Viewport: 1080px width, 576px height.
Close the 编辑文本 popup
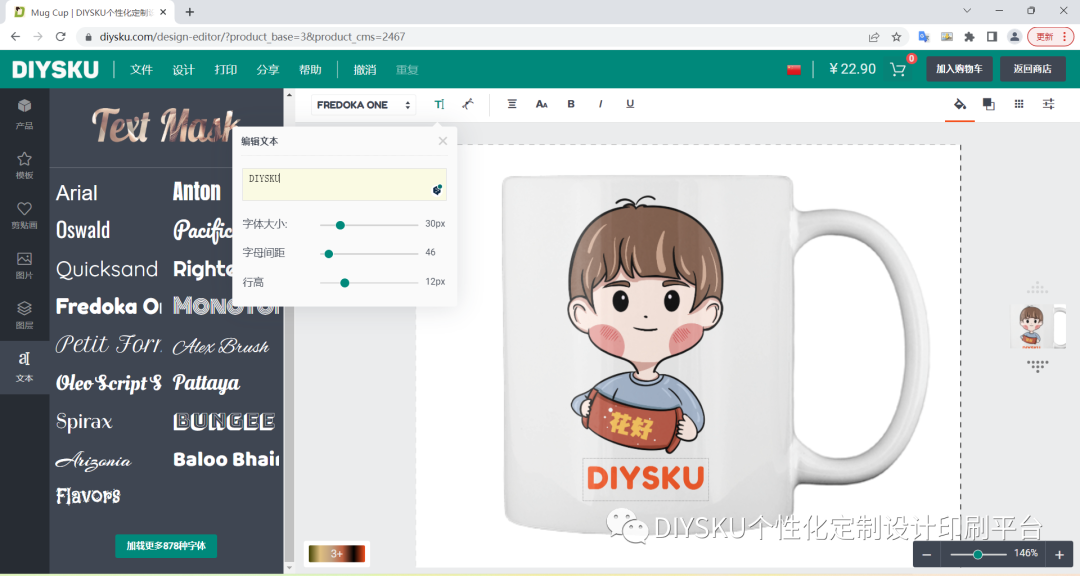(x=443, y=141)
